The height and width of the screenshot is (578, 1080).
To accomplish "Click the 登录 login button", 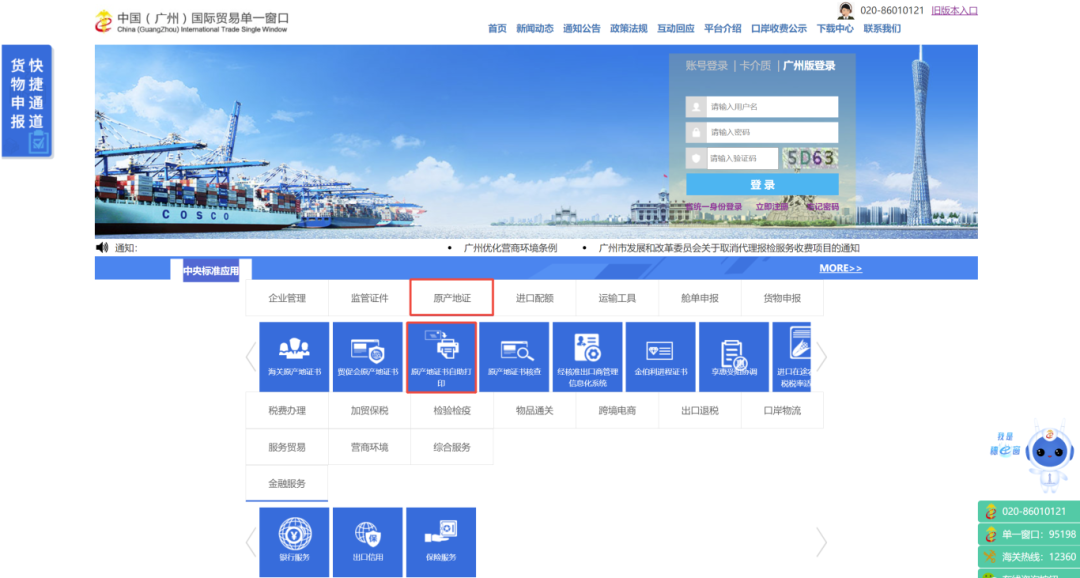I will [762, 185].
